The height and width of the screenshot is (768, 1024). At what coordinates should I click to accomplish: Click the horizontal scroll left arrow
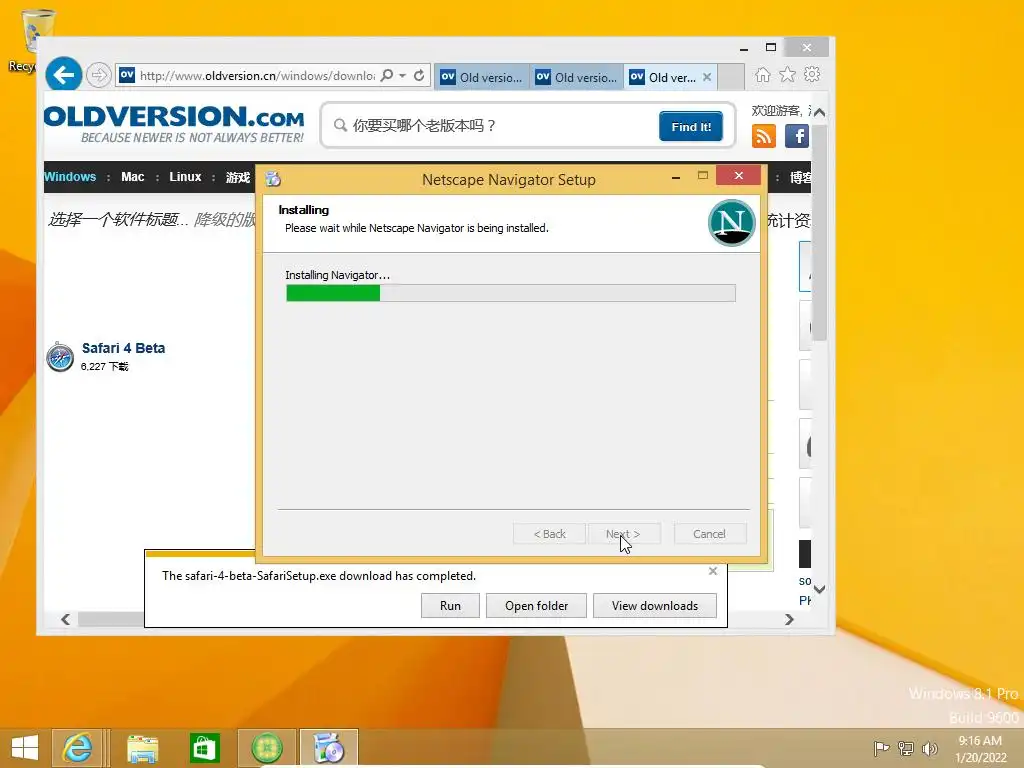(65, 619)
